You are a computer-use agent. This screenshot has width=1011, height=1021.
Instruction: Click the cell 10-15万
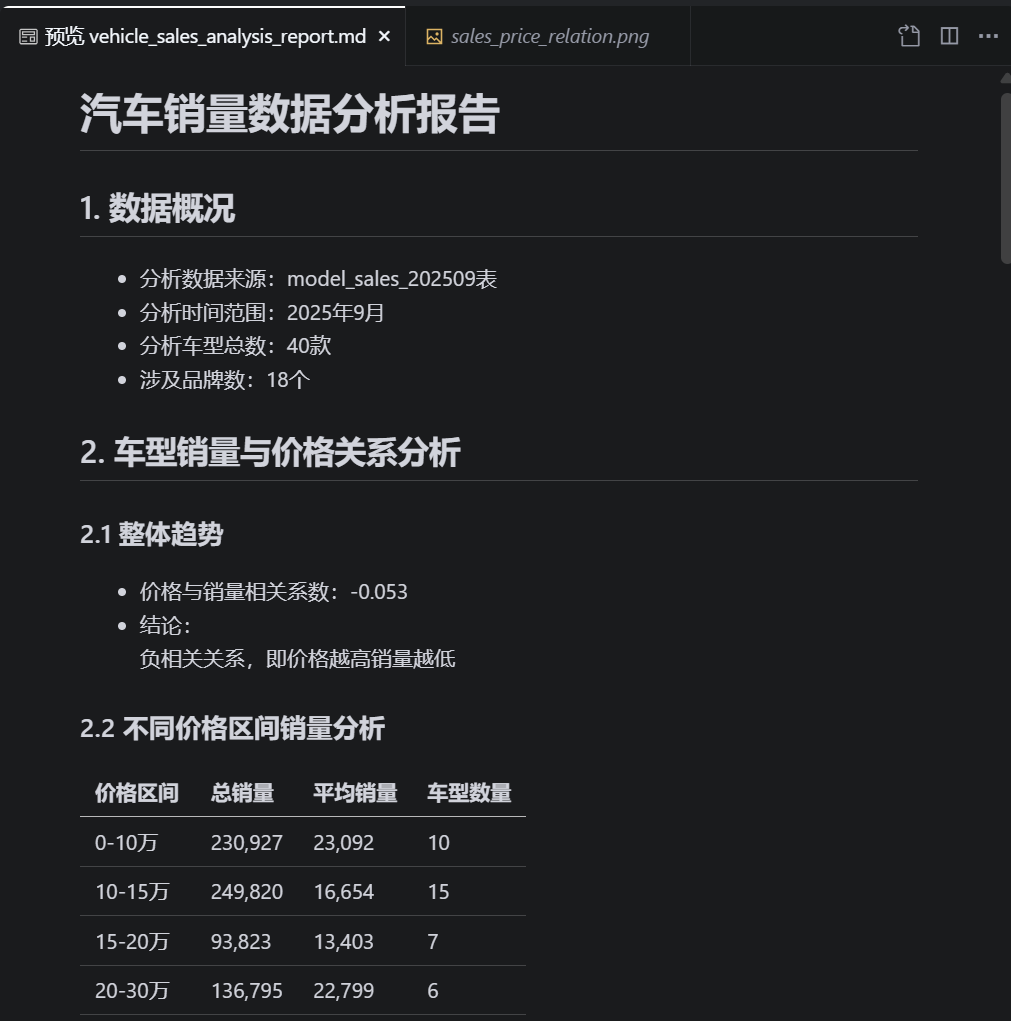coord(132,892)
